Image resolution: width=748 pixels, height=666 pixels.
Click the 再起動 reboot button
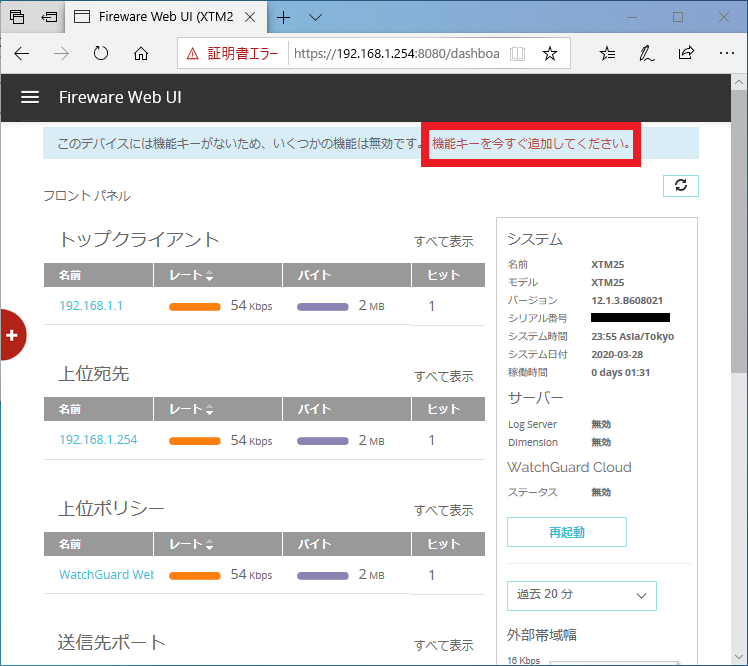(x=567, y=532)
